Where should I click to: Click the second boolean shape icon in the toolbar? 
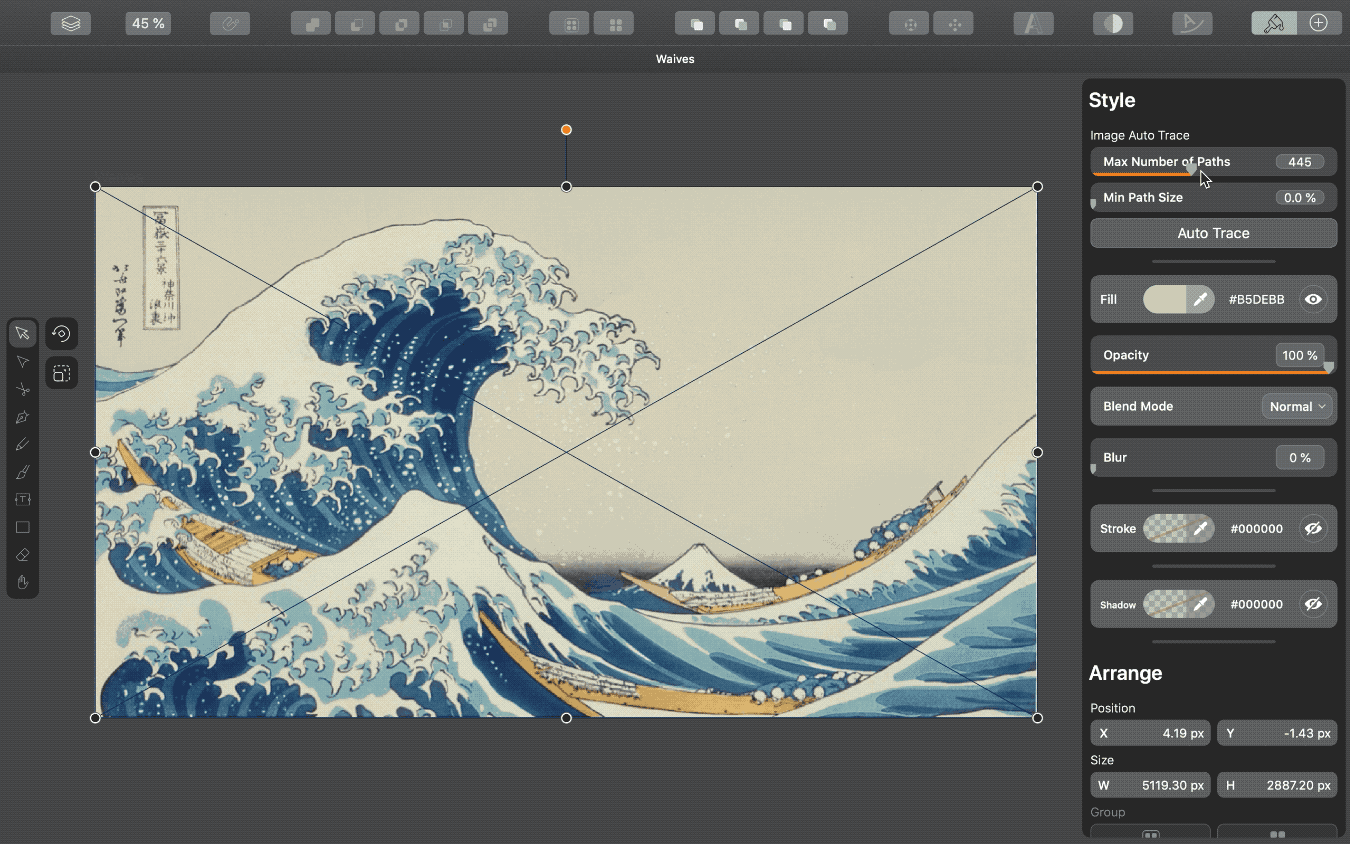[355, 23]
